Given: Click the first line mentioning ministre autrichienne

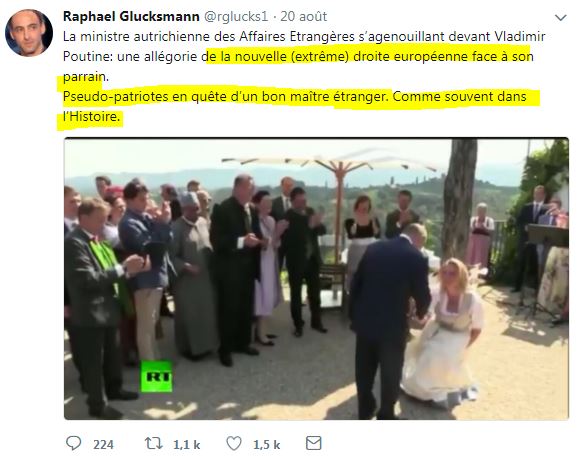Looking at the screenshot, I should tap(304, 36).
